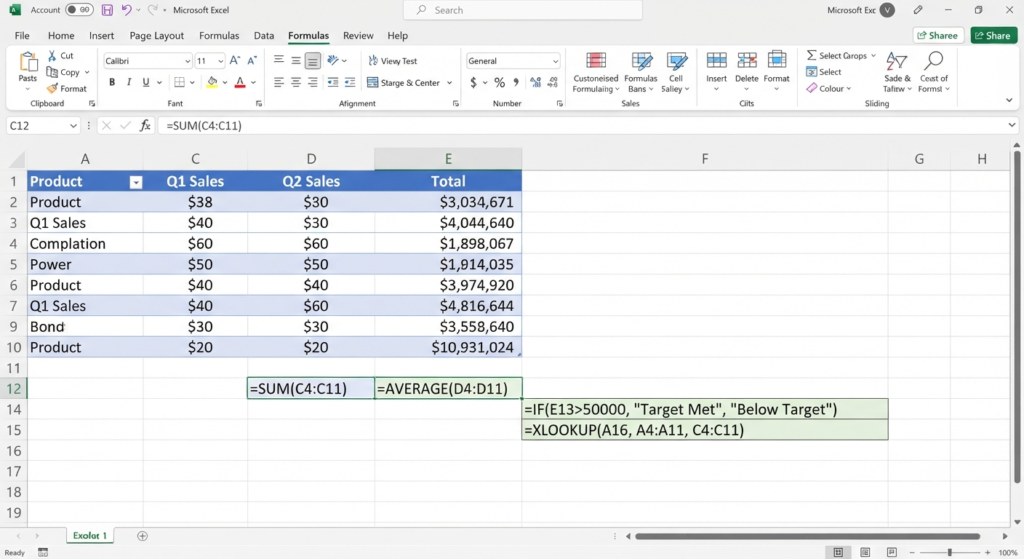Open the File menu
The width and height of the screenshot is (1024, 559).
tap(22, 35)
